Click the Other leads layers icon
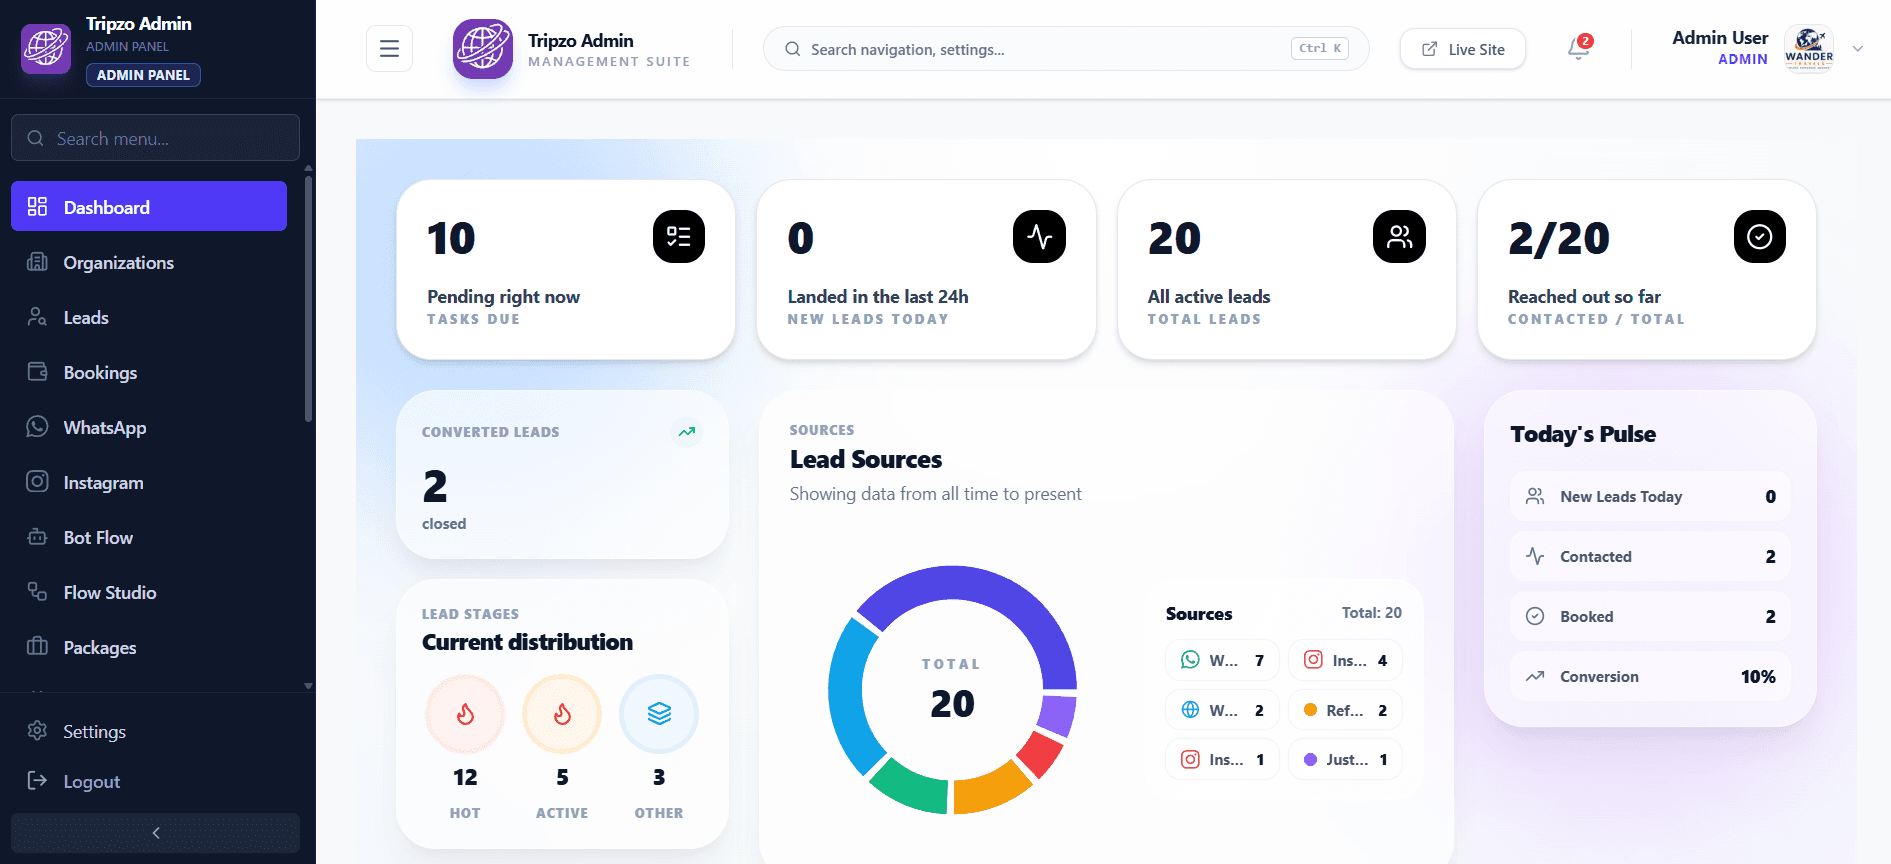Screen dimensions: 1891x864 click(x=659, y=714)
